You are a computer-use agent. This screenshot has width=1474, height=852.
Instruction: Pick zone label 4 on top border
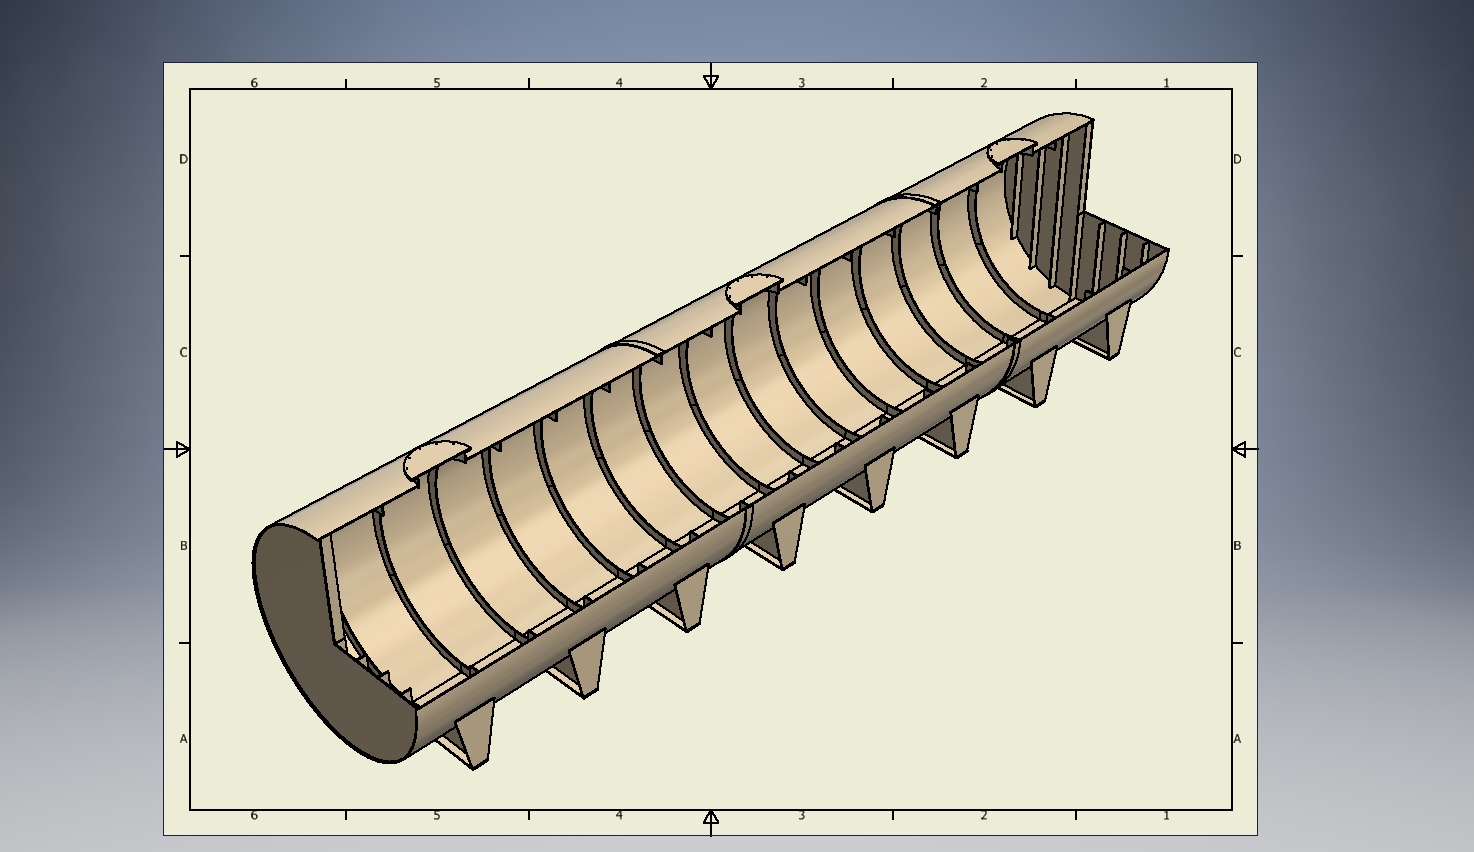click(619, 83)
